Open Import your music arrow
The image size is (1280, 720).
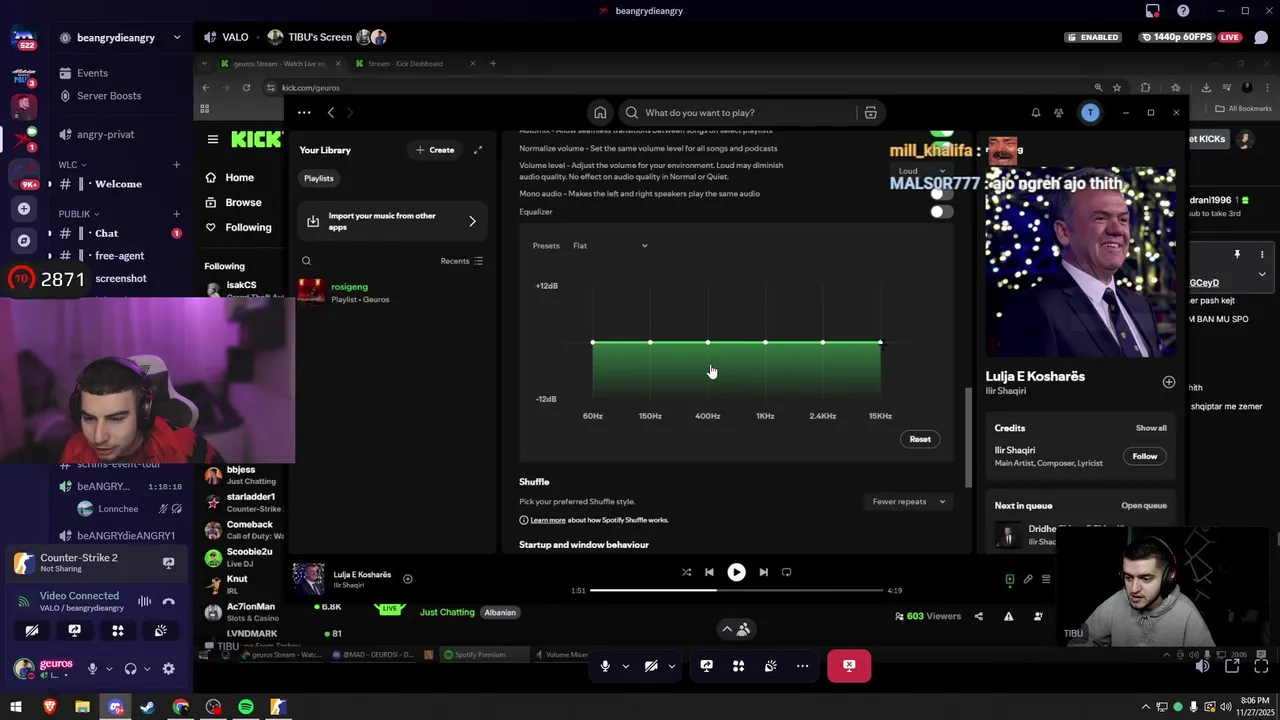click(472, 221)
